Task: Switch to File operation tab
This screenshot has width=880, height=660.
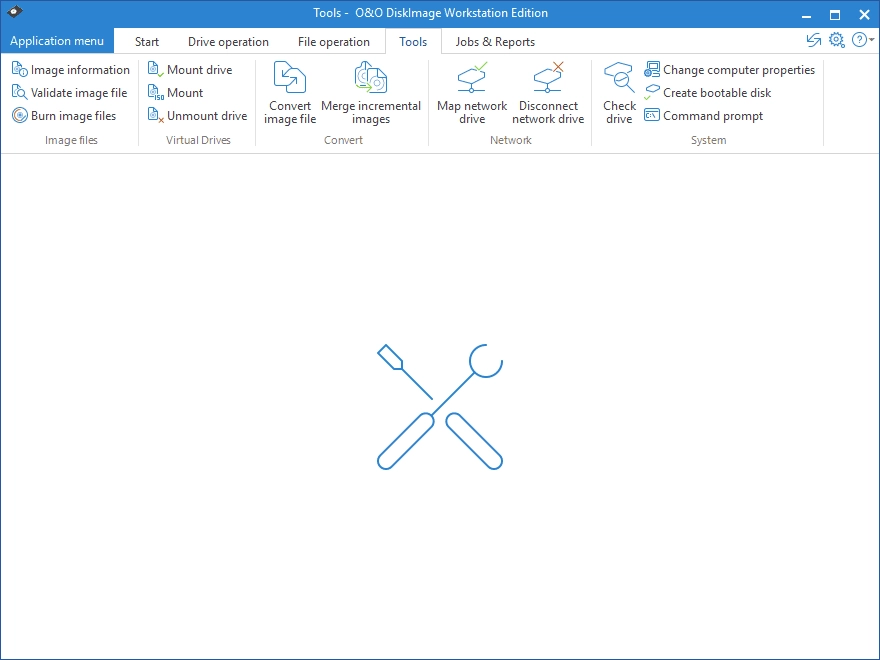Action: pos(333,42)
